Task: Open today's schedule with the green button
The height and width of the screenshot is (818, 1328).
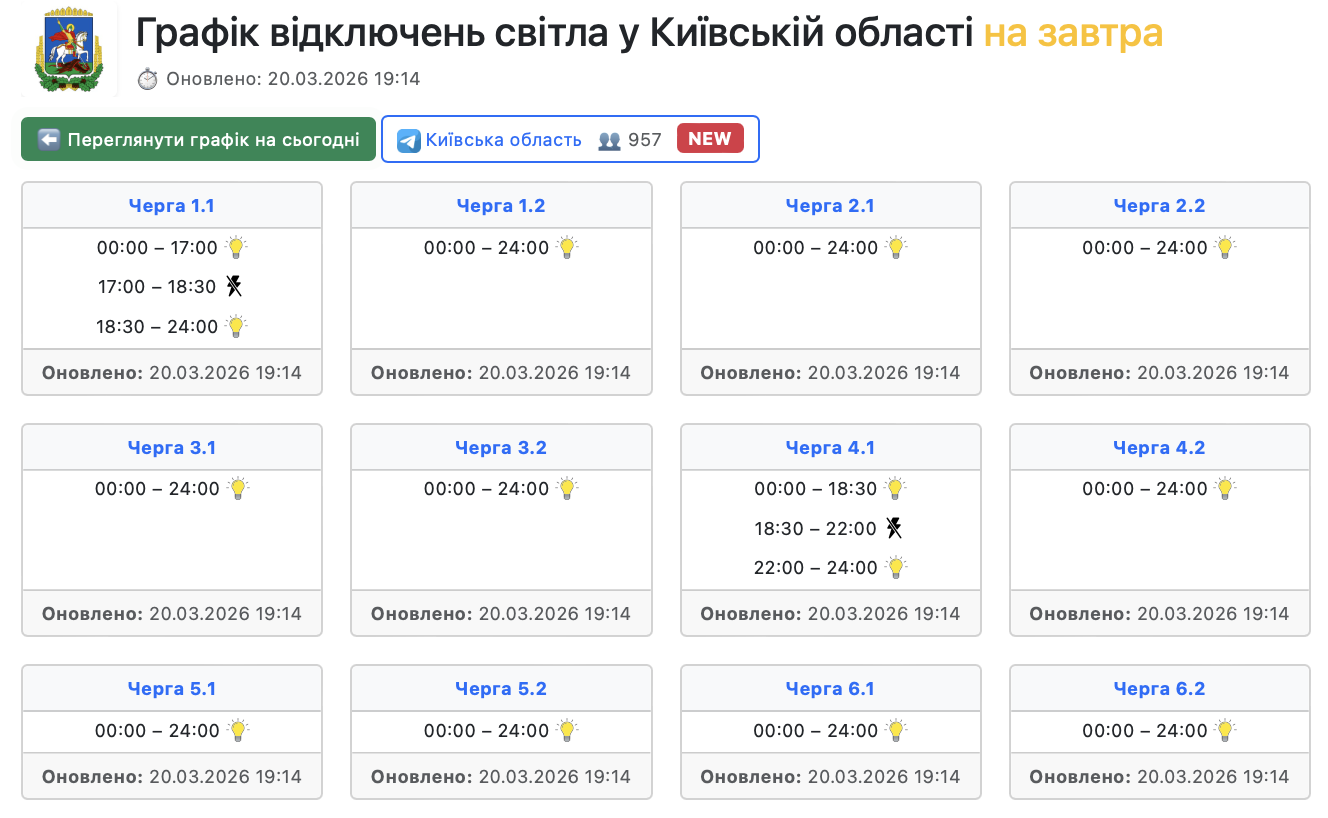Action: point(198,140)
